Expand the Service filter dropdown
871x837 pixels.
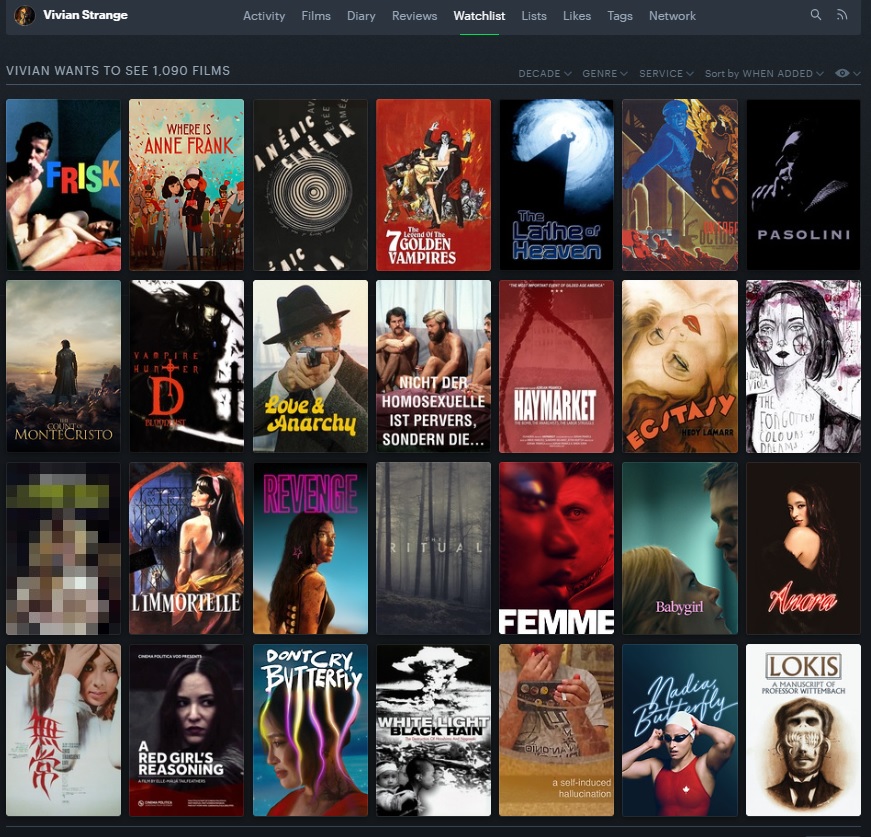tap(666, 73)
